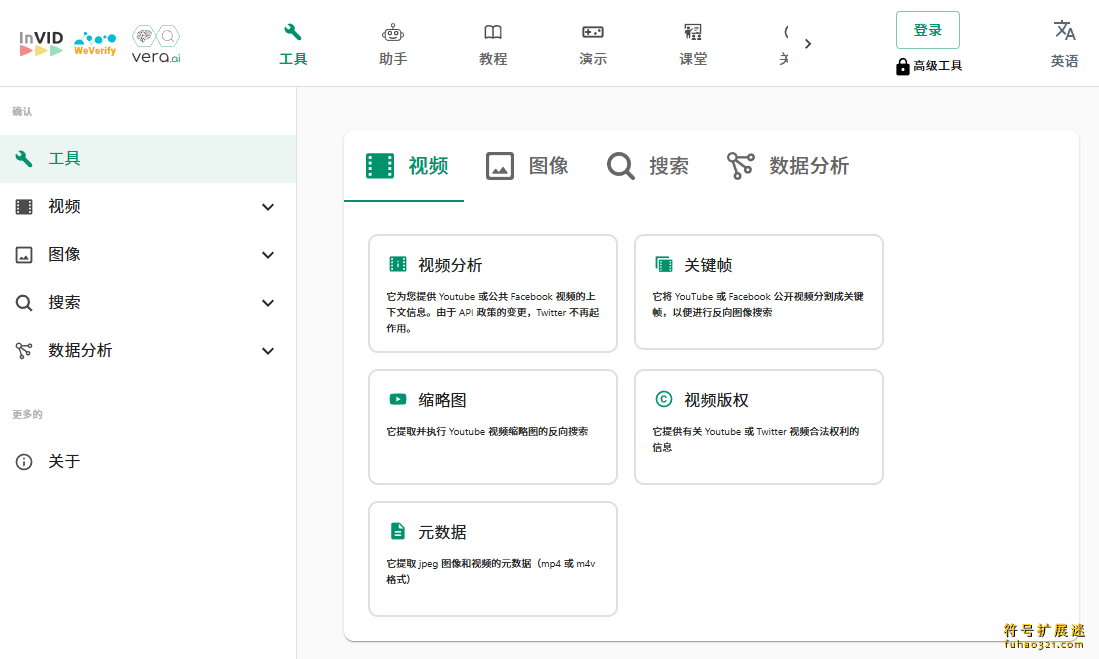Open the 教程 tutorial book tab
Image resolution: width=1099 pixels, height=659 pixels.
(x=493, y=45)
